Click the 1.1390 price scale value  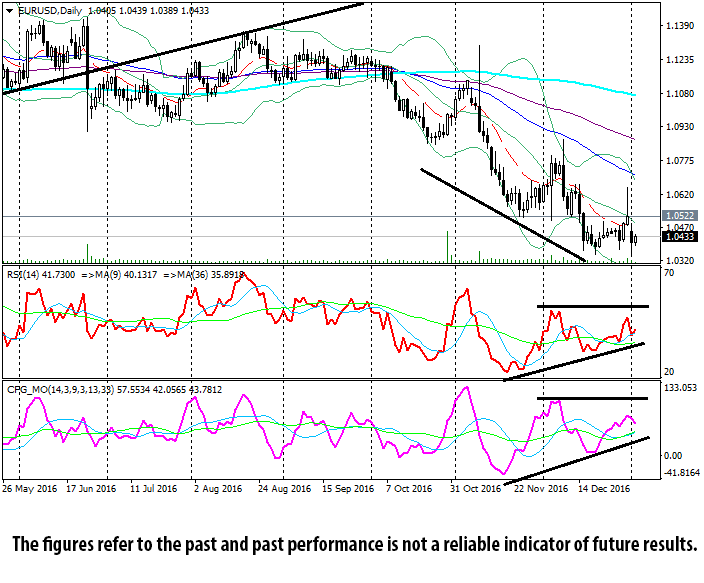[680, 26]
